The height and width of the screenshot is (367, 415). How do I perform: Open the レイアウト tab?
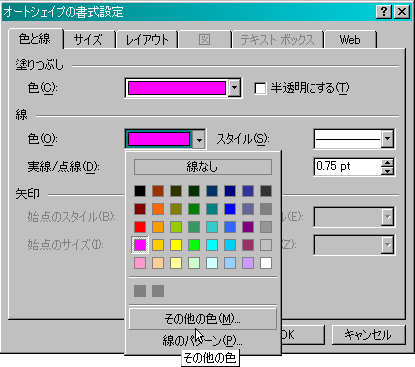tap(147, 40)
